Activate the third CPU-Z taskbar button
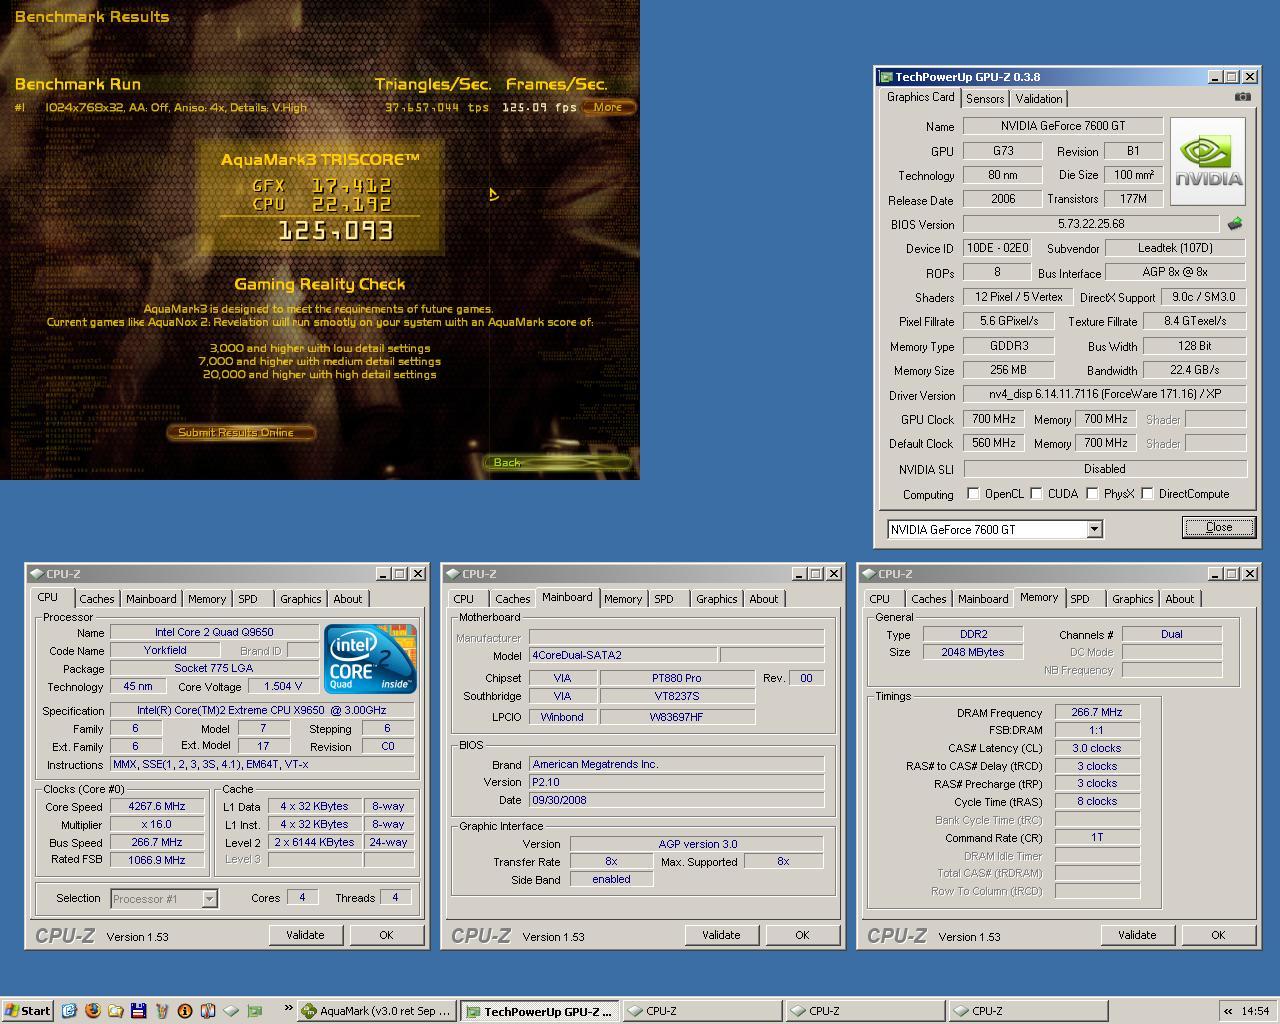The width and height of the screenshot is (1280, 1024). pyautogui.click(x=1029, y=1011)
